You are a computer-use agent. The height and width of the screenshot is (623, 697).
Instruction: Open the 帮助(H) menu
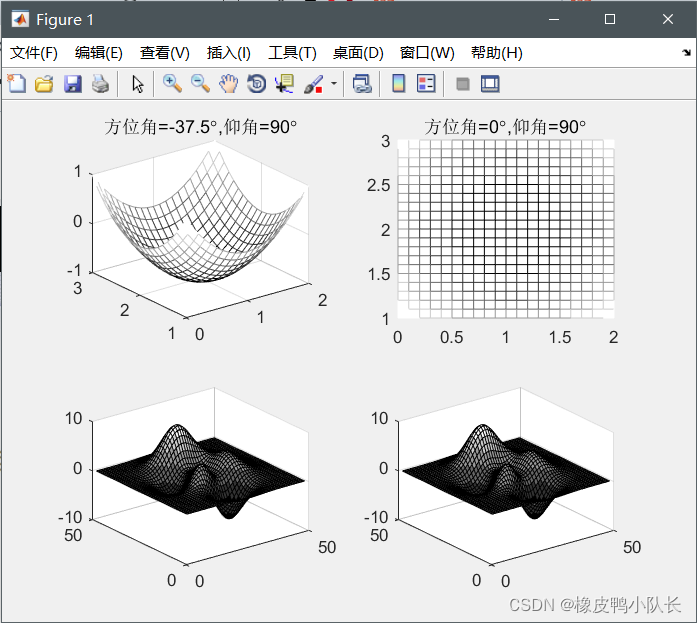point(497,53)
